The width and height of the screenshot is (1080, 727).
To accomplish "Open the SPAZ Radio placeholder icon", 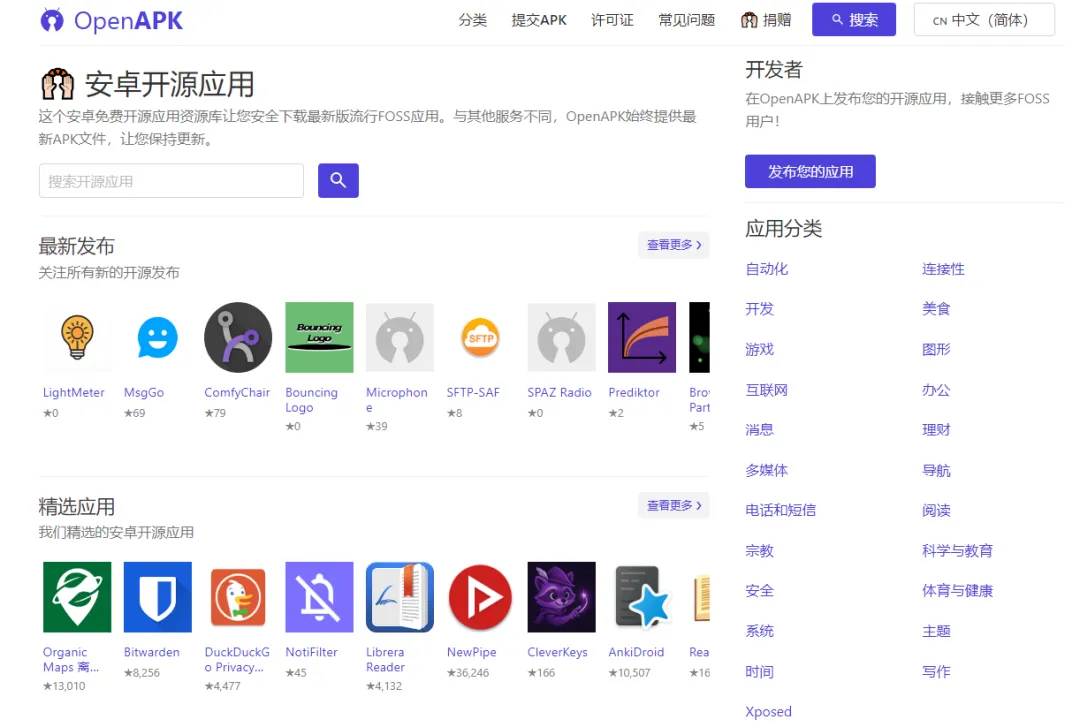I will [x=561, y=338].
